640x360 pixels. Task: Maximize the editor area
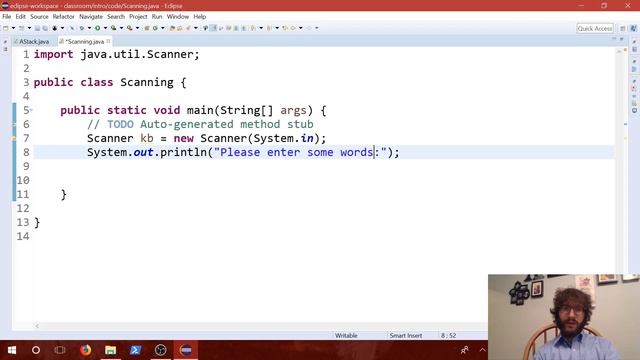click(622, 39)
